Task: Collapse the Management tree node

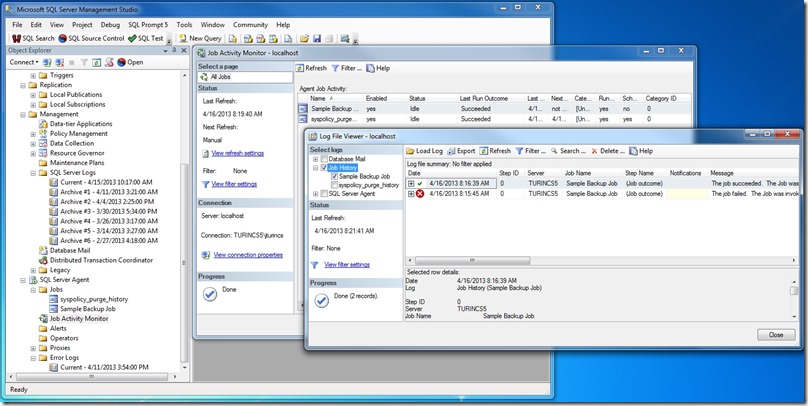Action: (x=23, y=114)
